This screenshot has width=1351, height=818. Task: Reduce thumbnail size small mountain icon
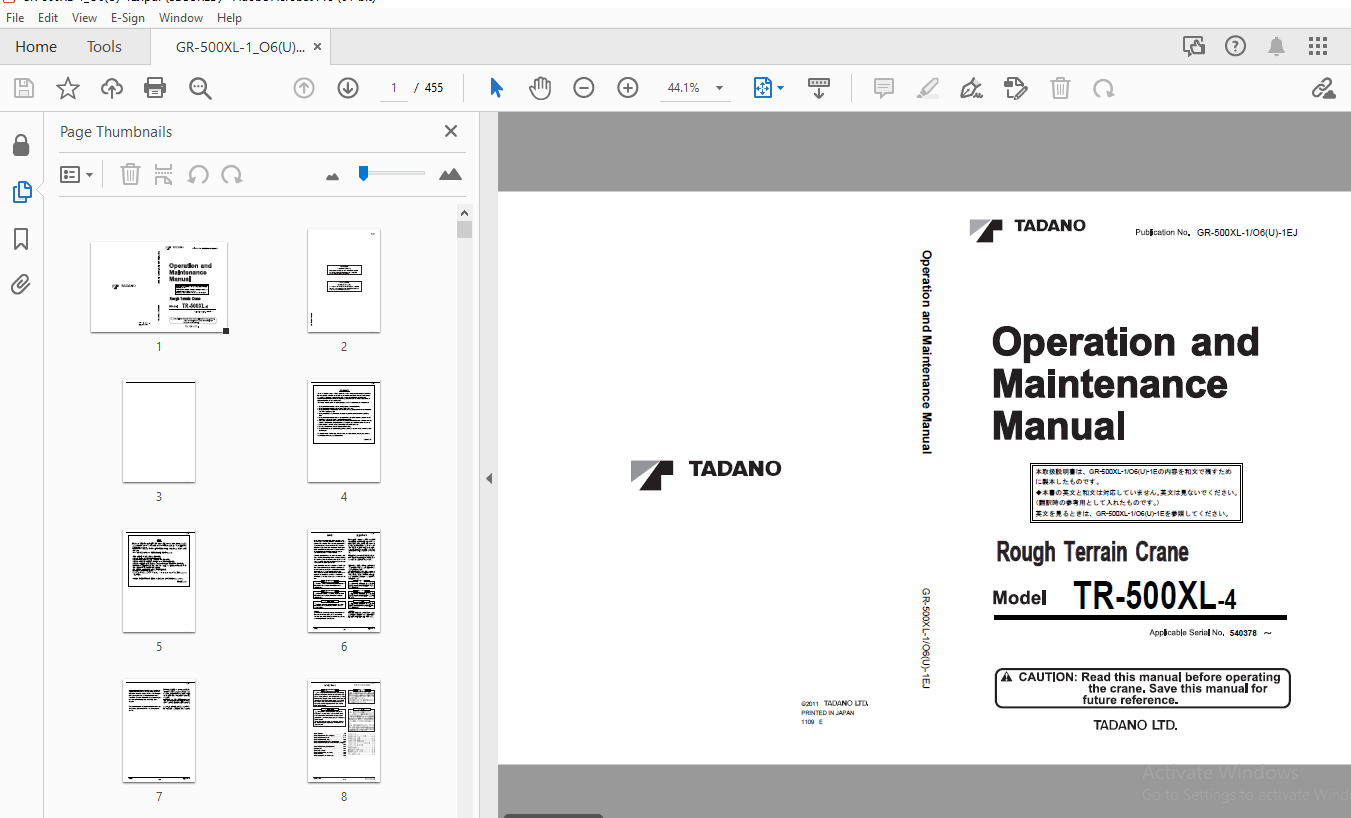click(333, 176)
